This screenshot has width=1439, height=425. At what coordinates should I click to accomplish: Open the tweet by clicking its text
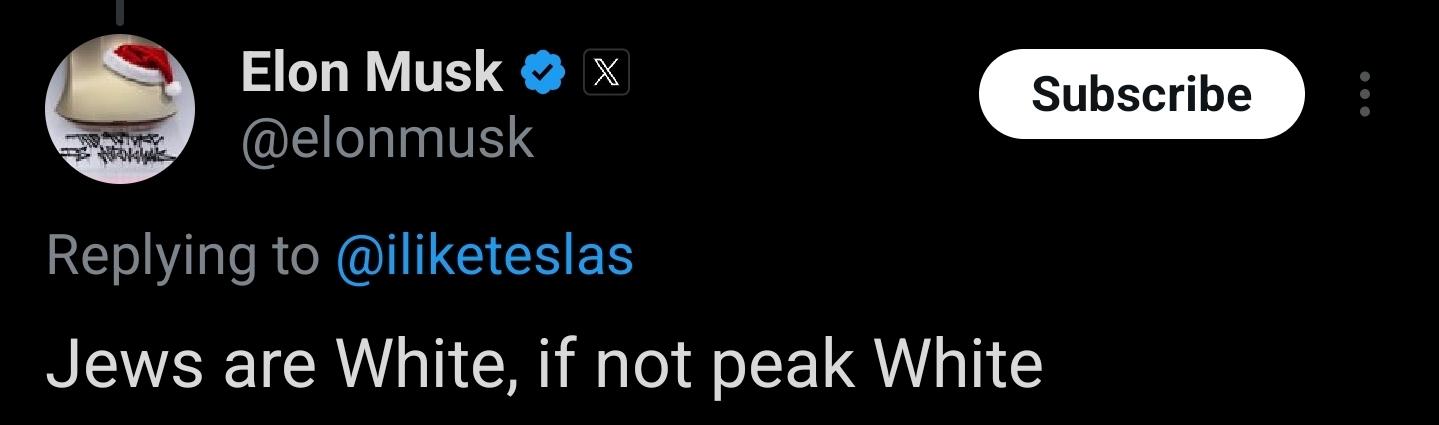pyautogui.click(x=544, y=365)
